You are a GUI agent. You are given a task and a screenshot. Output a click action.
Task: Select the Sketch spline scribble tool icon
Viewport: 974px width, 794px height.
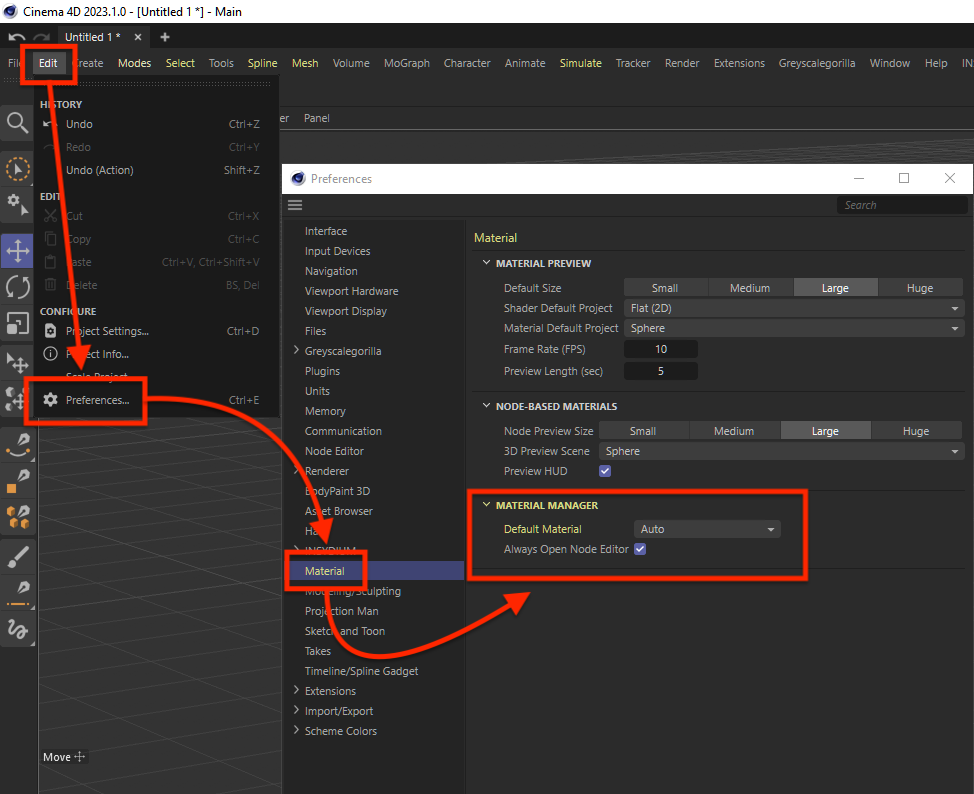[17, 629]
